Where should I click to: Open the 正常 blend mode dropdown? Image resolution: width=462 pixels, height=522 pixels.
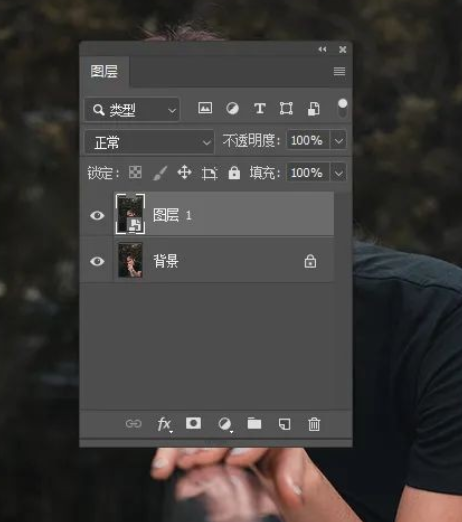click(149, 142)
